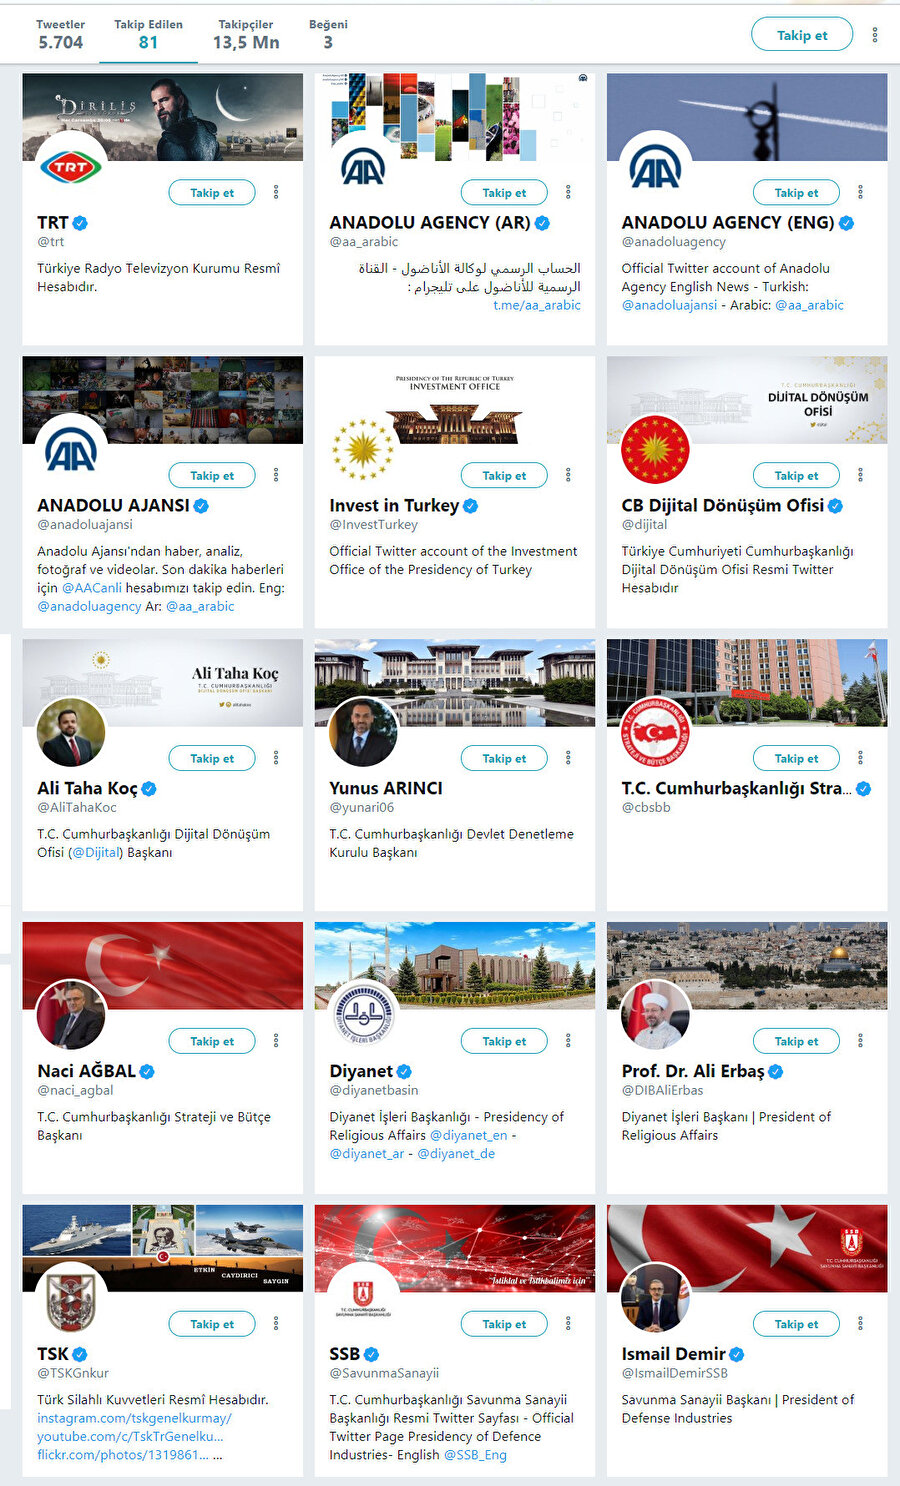Switch to Tweetler tab
The image size is (900, 1486).
click(x=60, y=34)
